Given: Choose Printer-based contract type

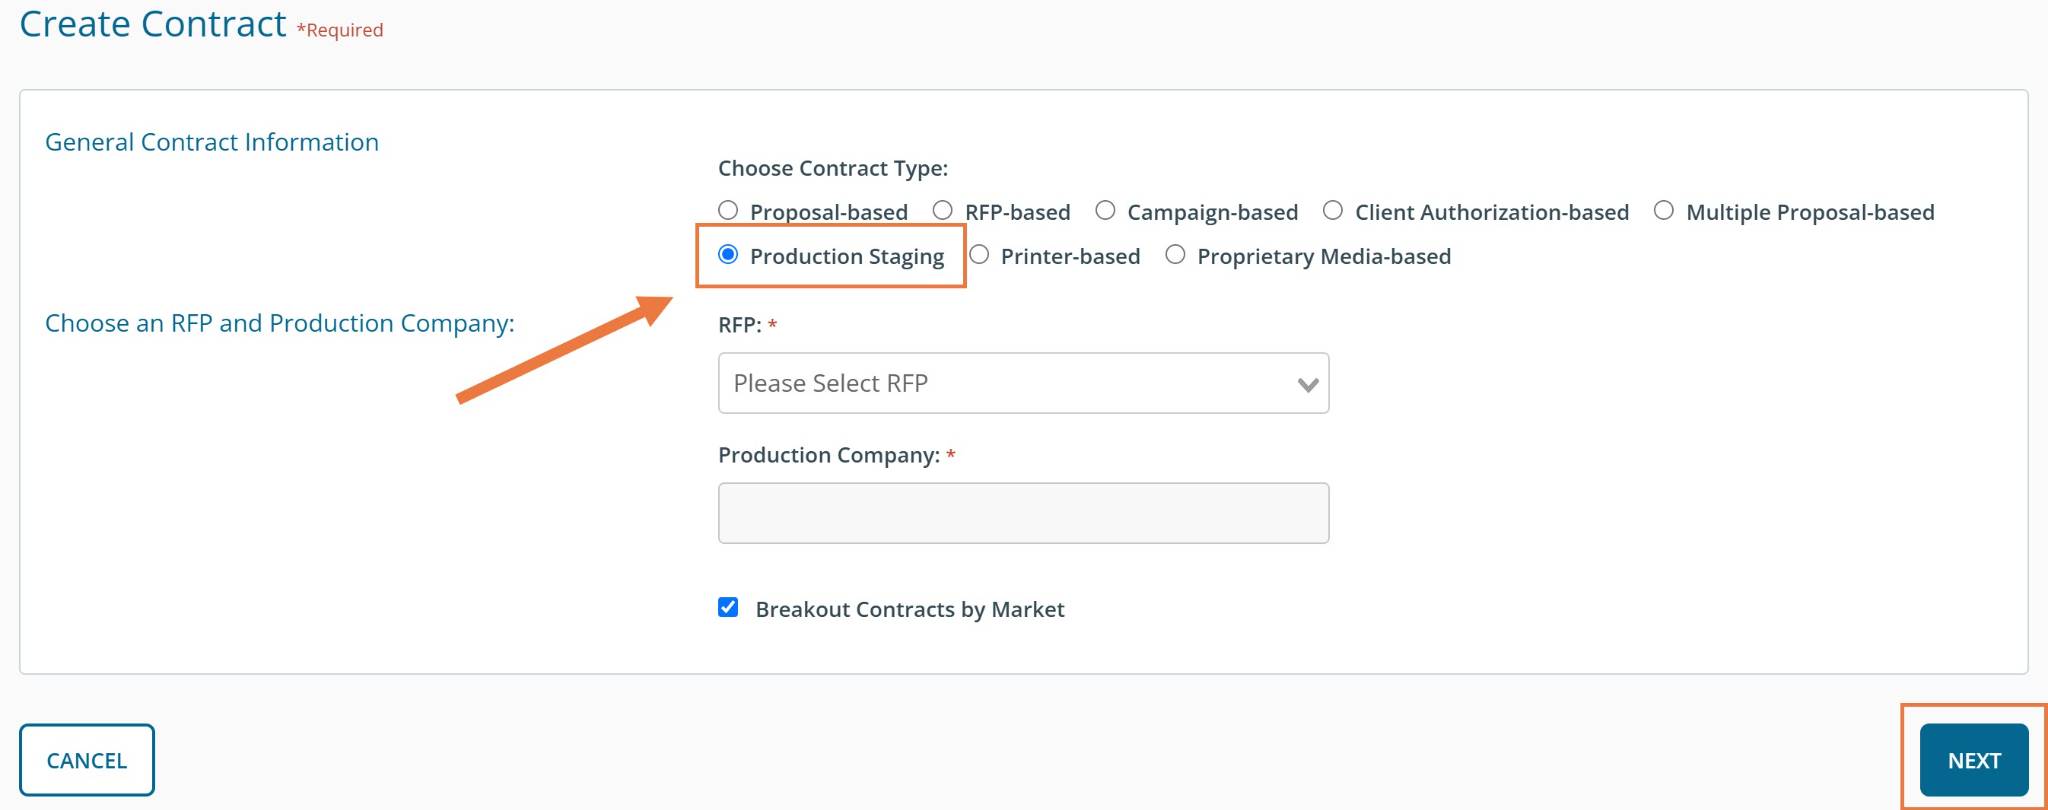Looking at the screenshot, I should (979, 255).
